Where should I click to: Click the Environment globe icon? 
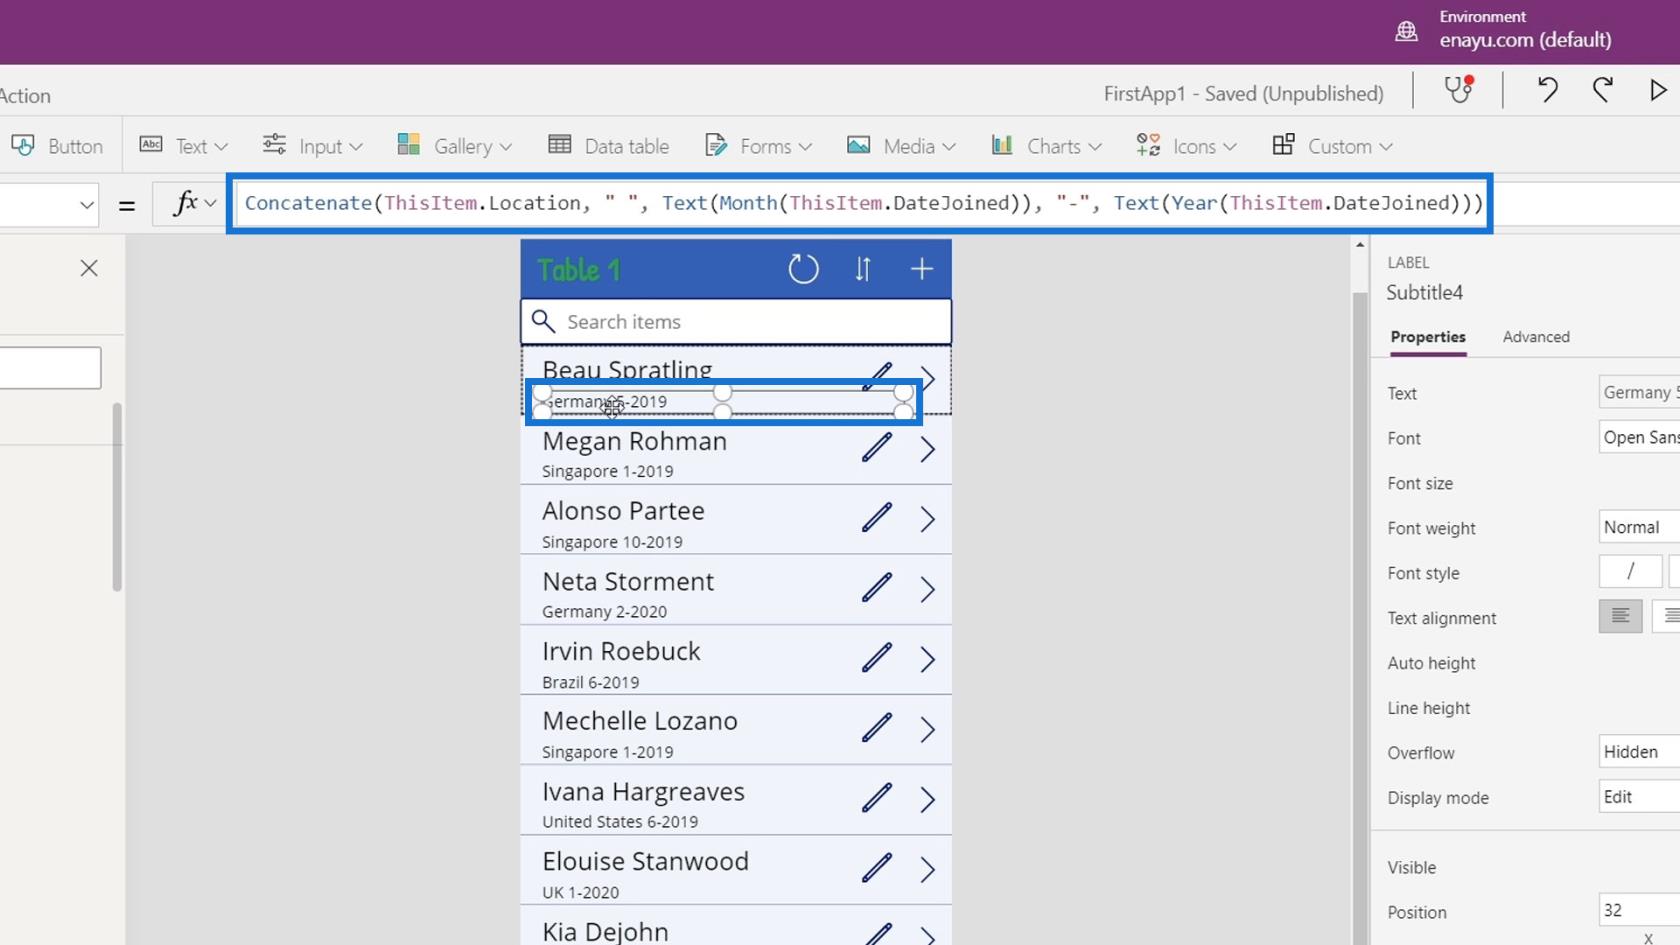[x=1406, y=31]
